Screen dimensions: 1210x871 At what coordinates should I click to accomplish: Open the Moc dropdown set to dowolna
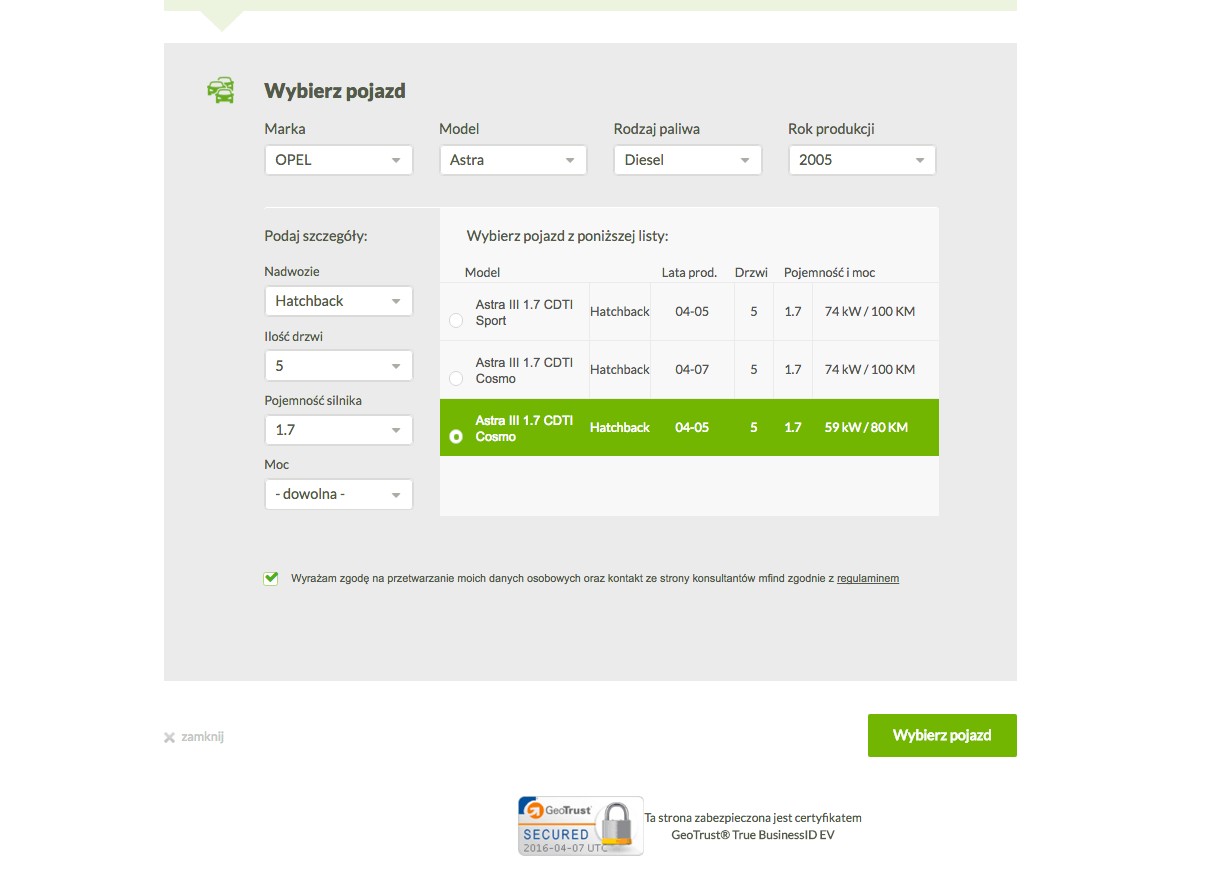click(338, 494)
